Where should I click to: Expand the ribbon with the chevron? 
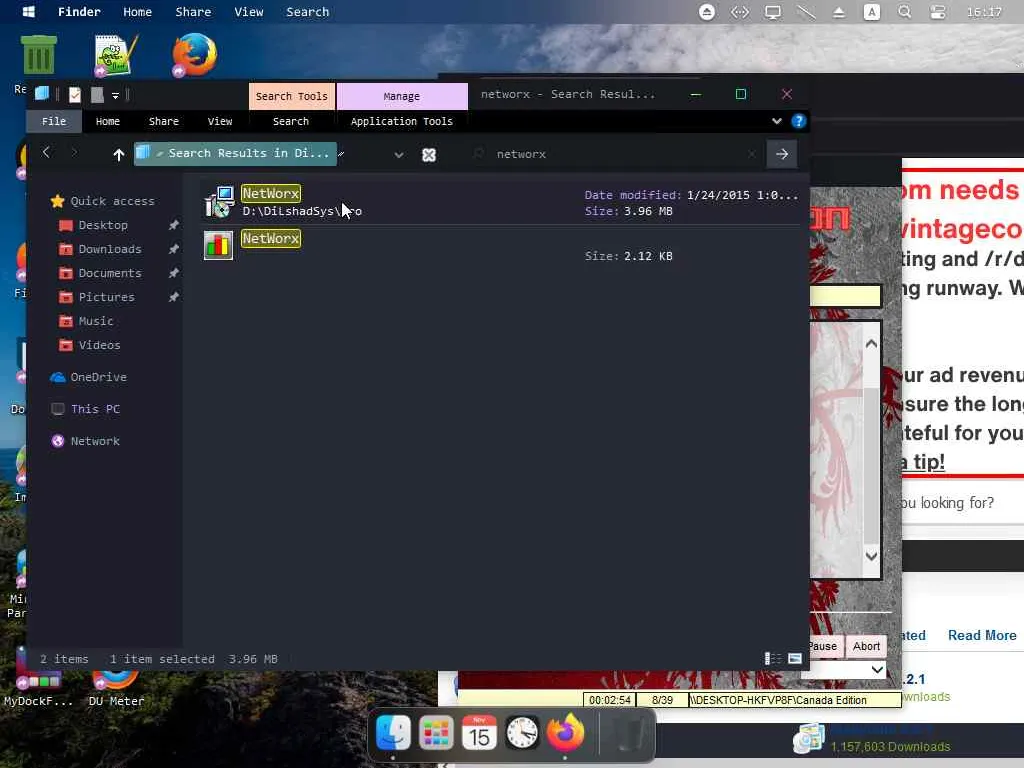coord(776,121)
